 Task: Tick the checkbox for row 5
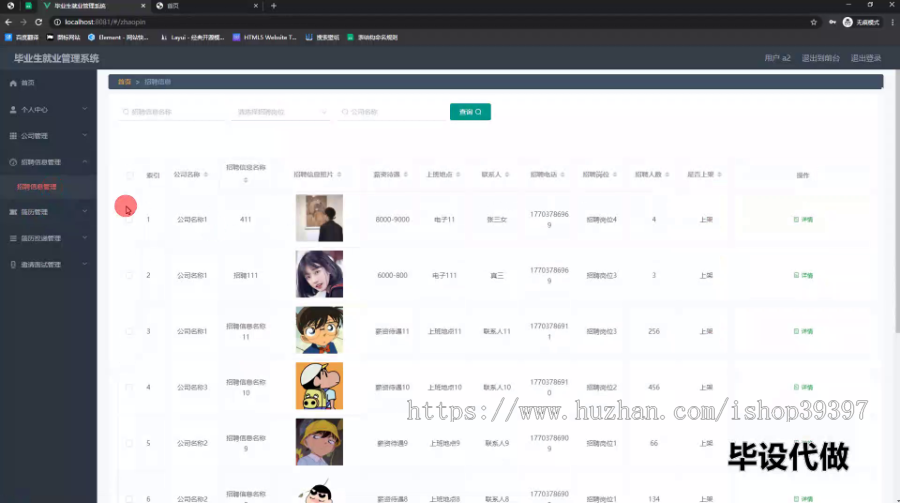point(129,443)
